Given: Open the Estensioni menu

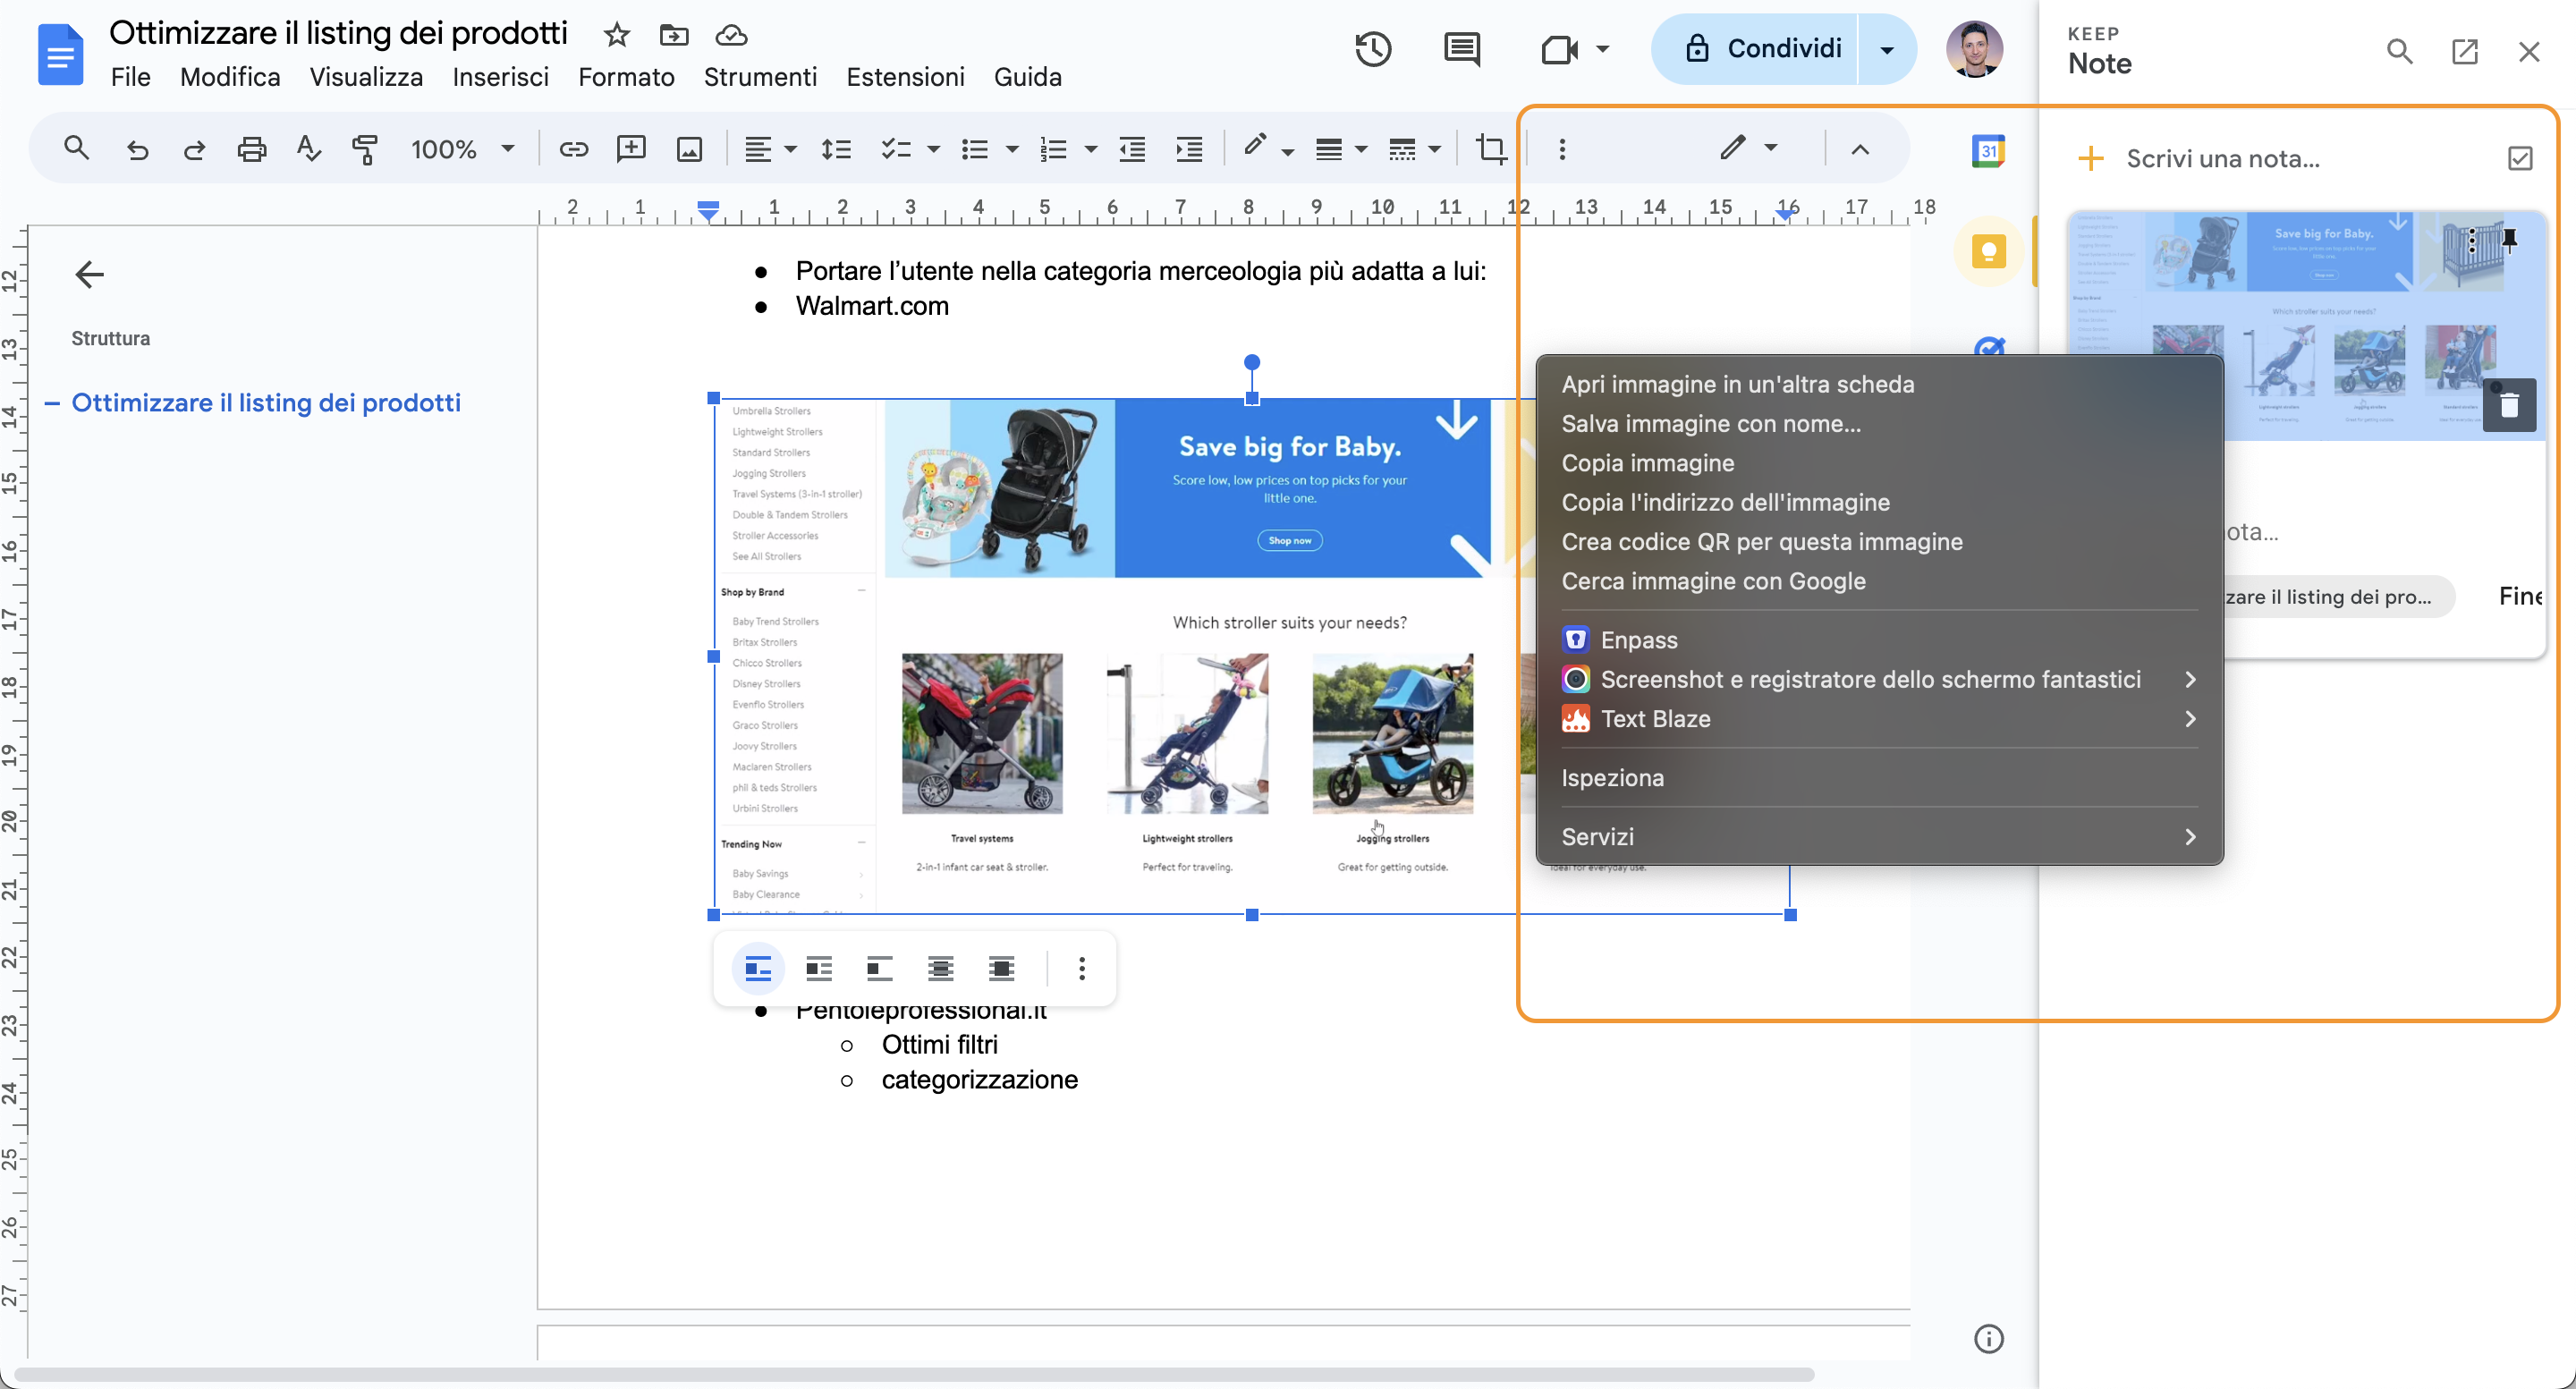Looking at the screenshot, I should click(905, 77).
